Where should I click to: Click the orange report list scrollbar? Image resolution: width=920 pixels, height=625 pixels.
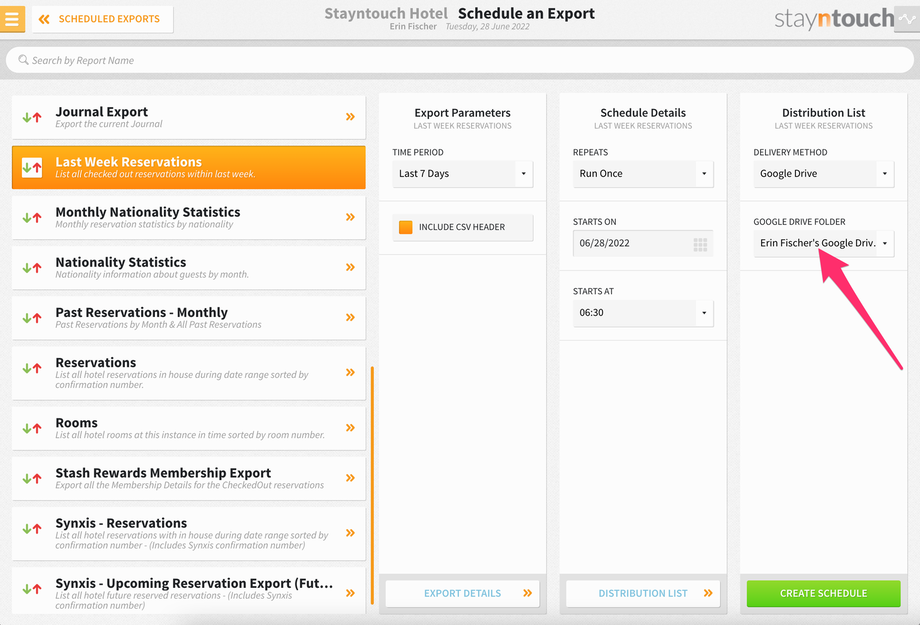pyautogui.click(x=373, y=485)
